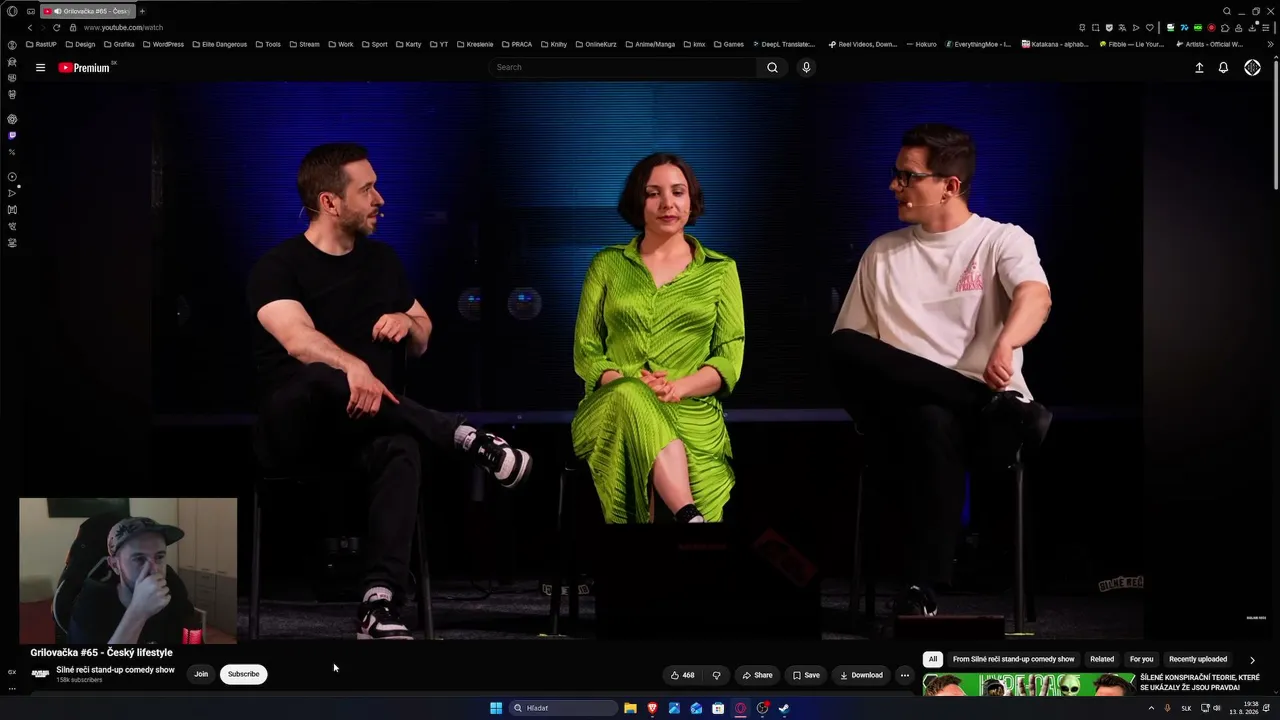Image resolution: width=1280 pixels, height=720 pixels.
Task: Click the YouTube search input field
Action: (x=624, y=67)
